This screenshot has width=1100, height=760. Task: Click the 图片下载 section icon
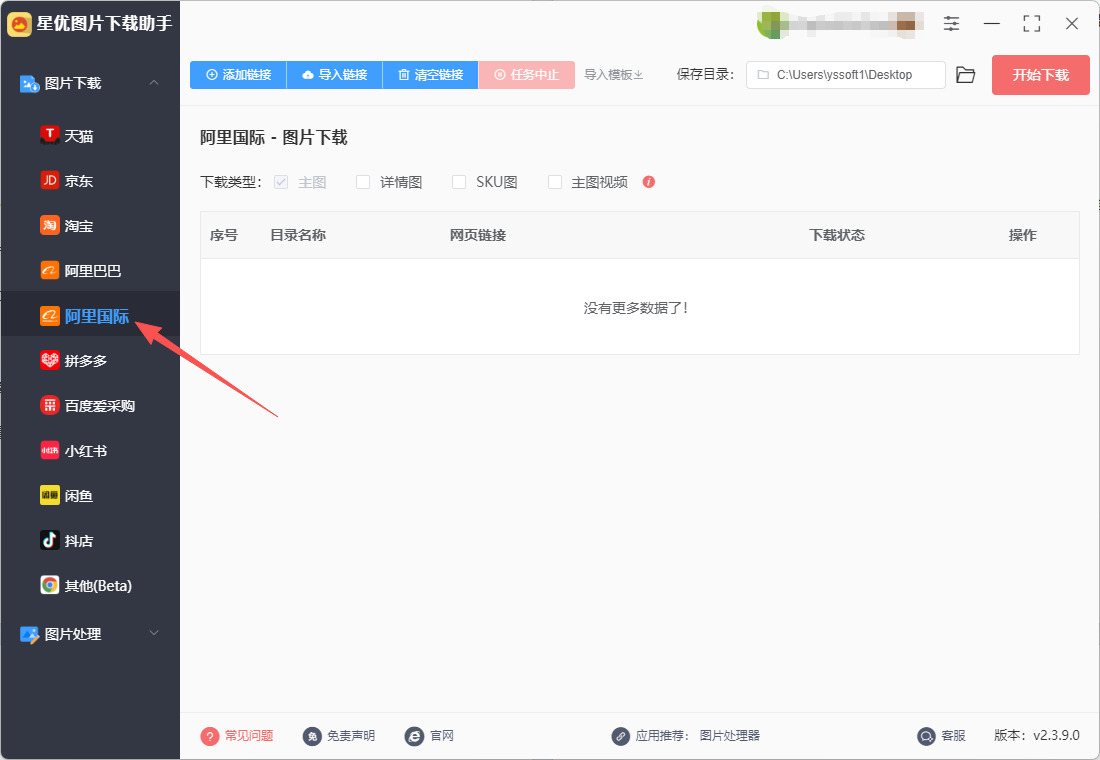click(29, 84)
